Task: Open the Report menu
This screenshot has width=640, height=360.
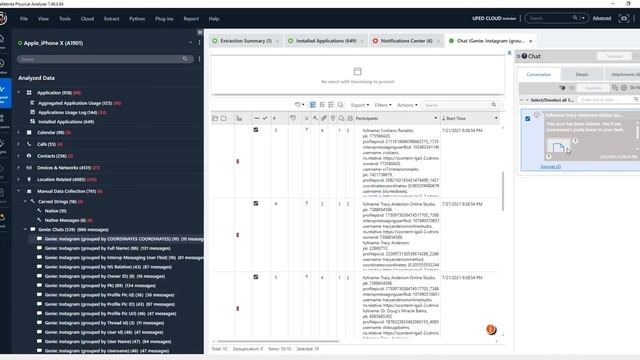Action: (191, 19)
